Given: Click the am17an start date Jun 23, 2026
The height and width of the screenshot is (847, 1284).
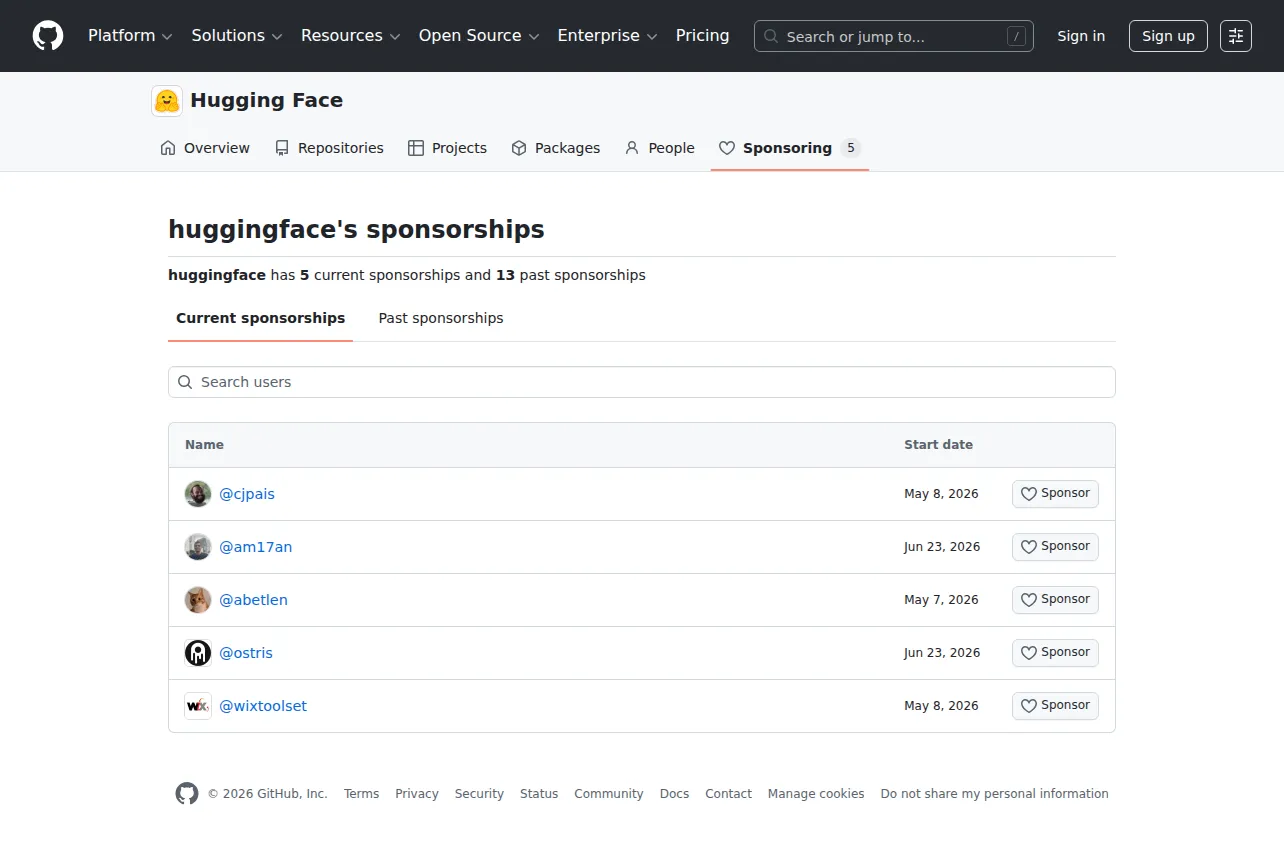Looking at the screenshot, I should pos(942,547).
